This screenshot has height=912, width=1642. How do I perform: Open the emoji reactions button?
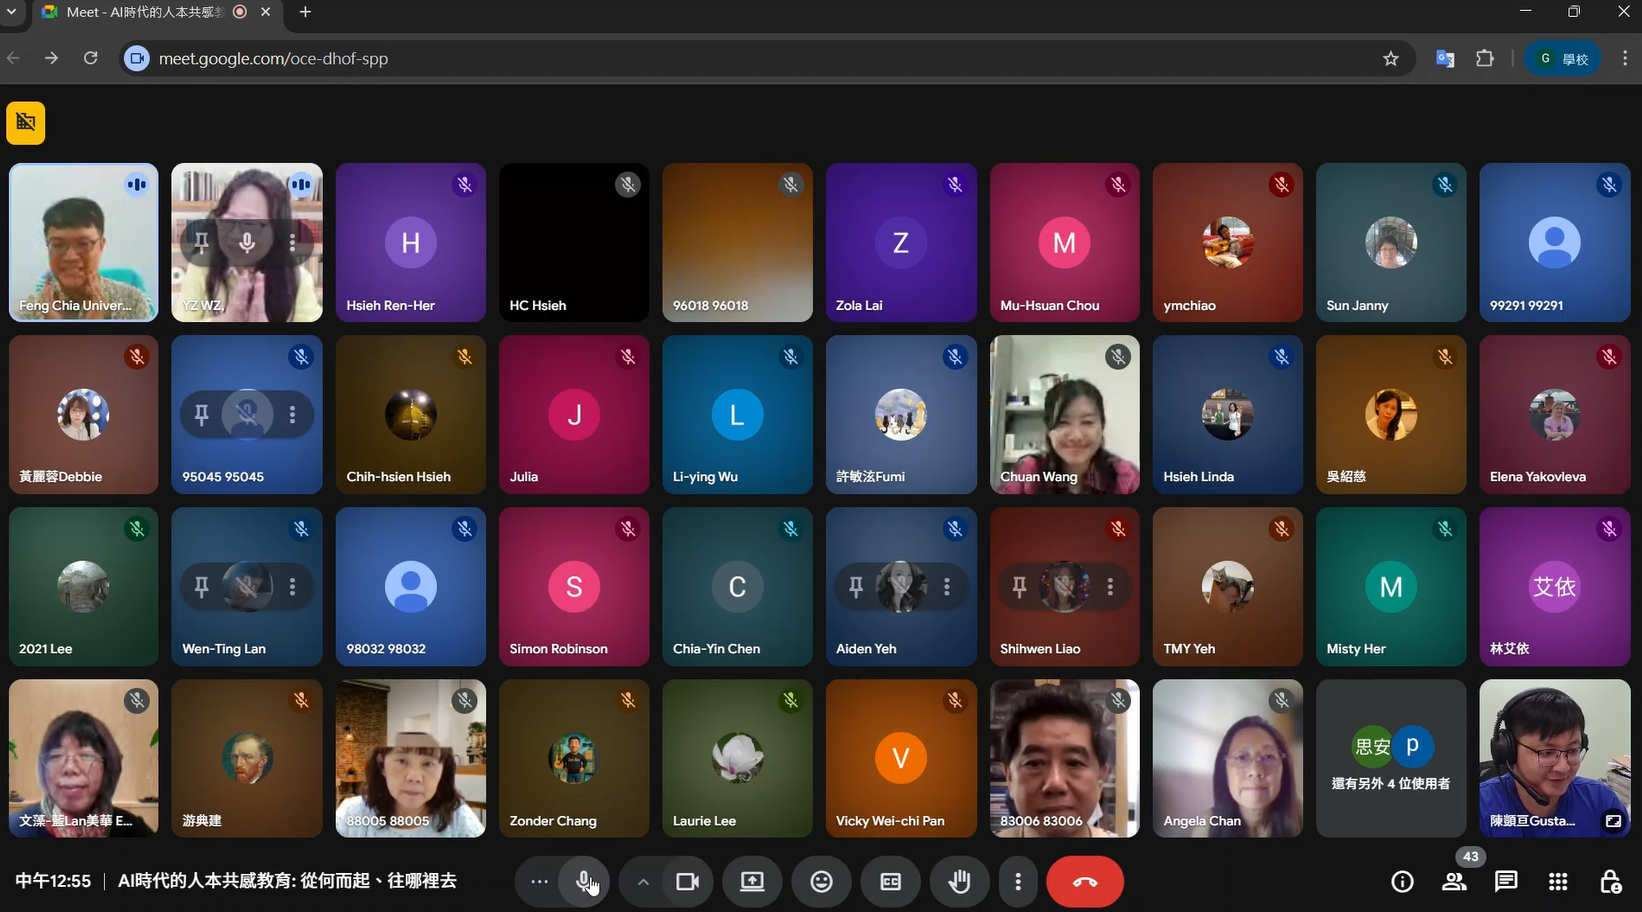821,881
